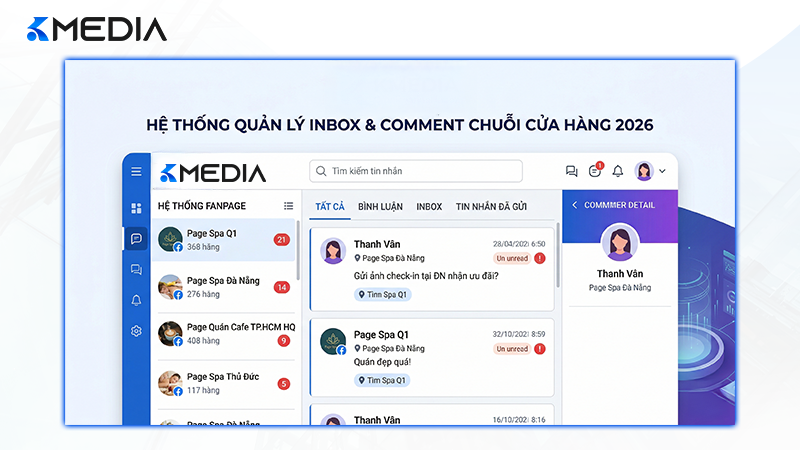
Task: Open the user avatar in header
Action: tap(644, 171)
